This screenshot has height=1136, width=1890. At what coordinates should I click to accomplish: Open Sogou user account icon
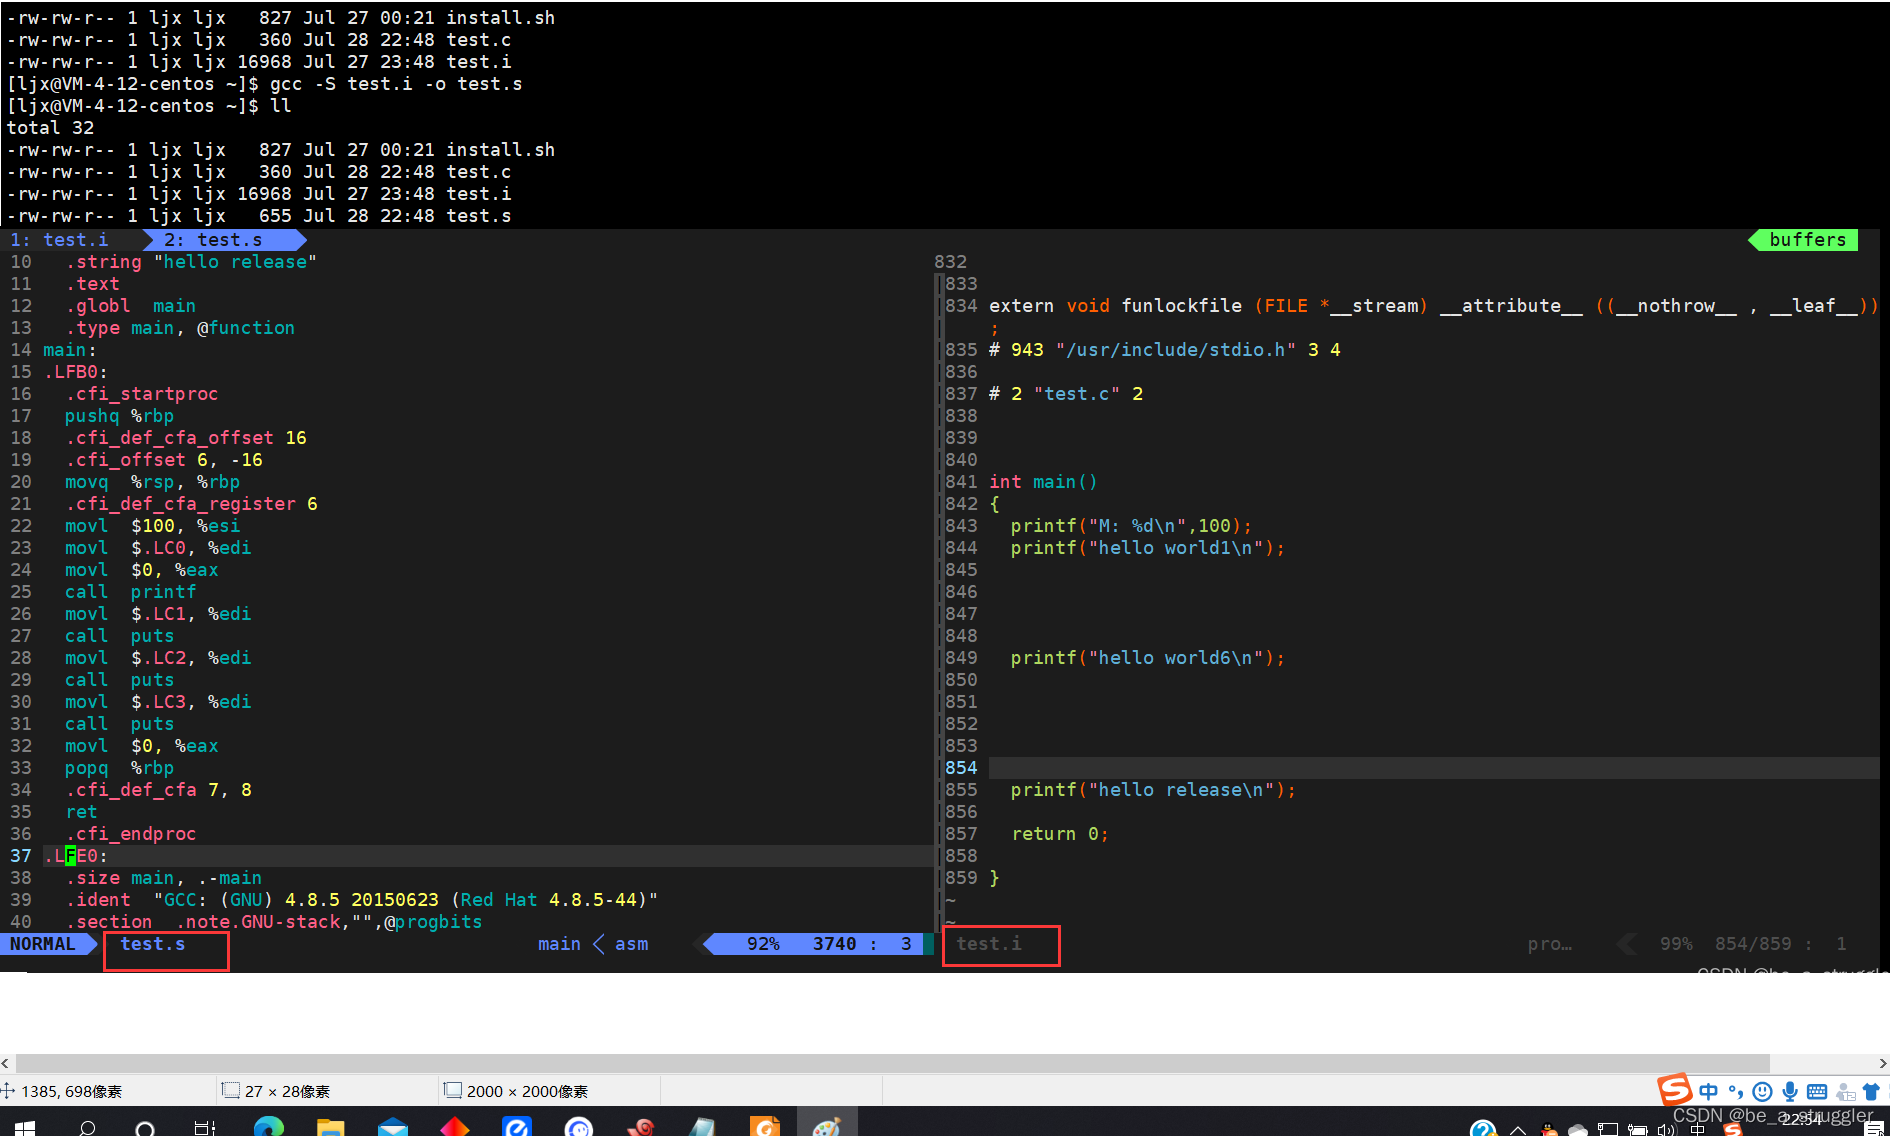point(1845,1092)
